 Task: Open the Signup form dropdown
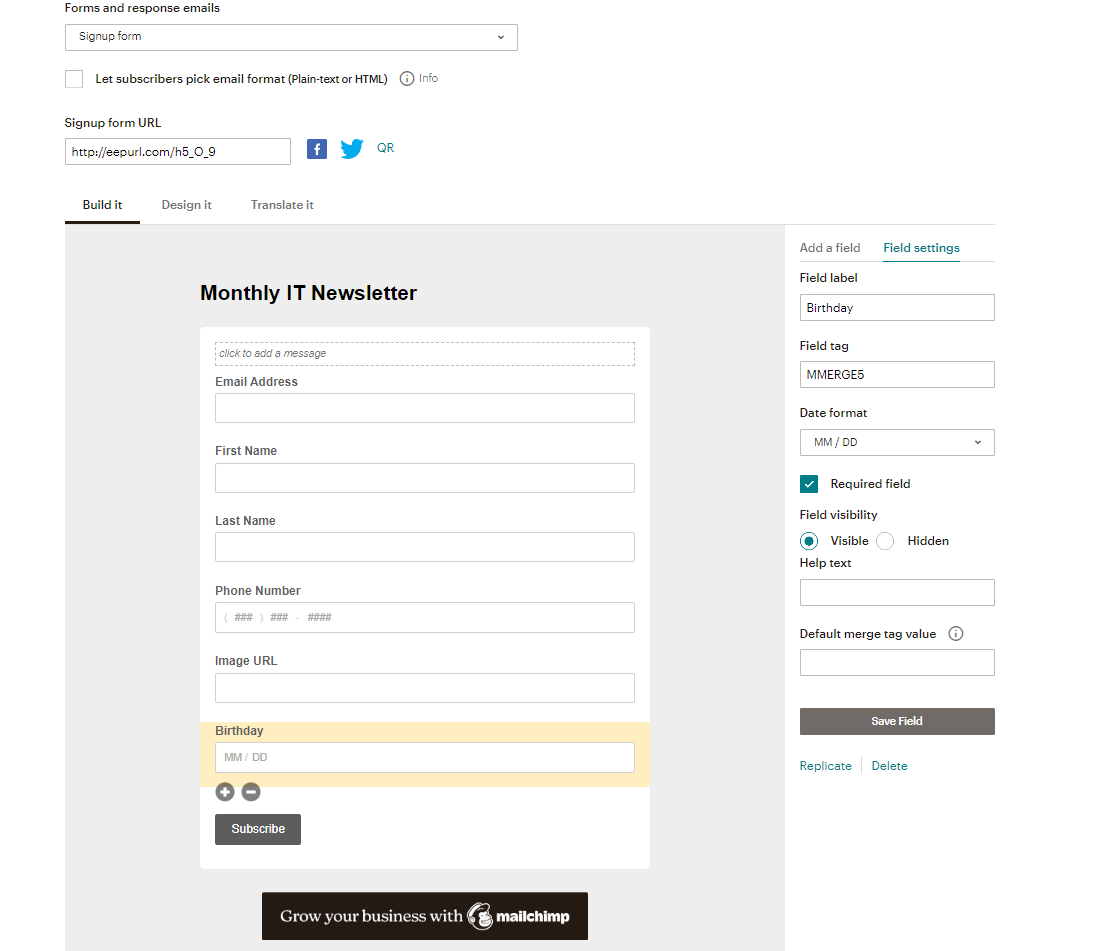[291, 37]
